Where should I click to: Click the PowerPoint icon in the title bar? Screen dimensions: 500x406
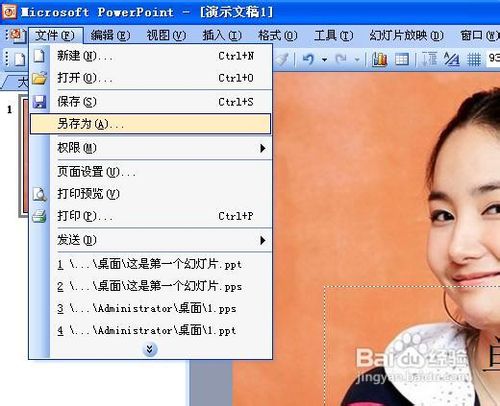coord(9,12)
